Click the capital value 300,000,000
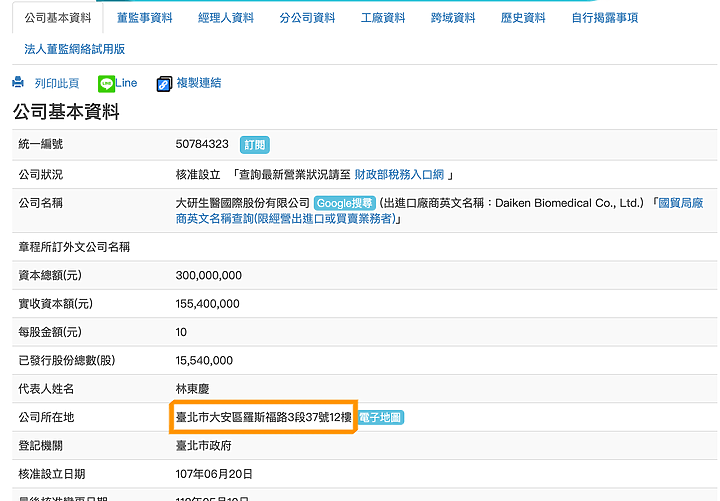Image resolution: width=720 pixels, height=501 pixels. coord(208,276)
